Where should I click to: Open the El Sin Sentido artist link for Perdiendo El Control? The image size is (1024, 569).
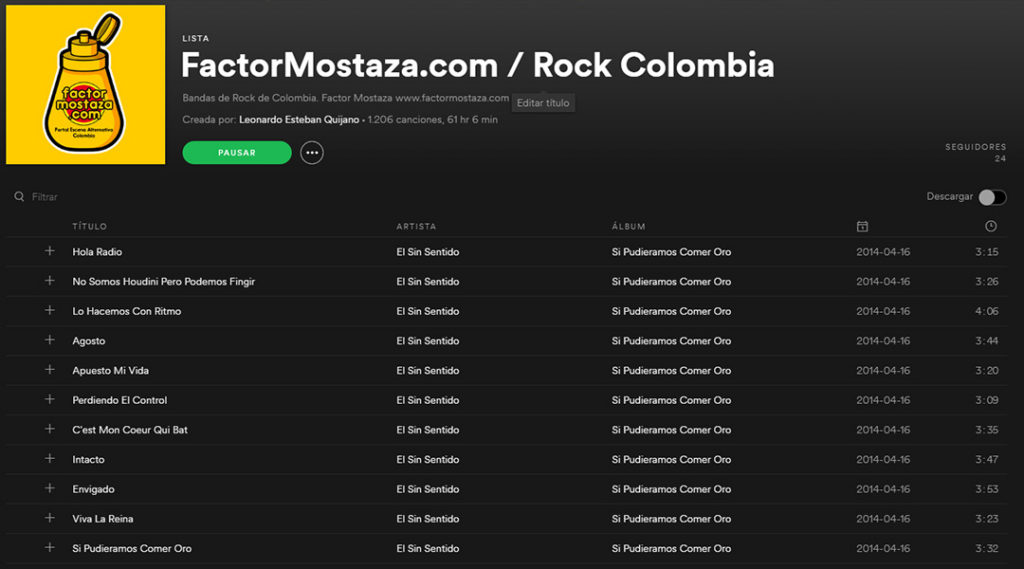(x=428, y=400)
